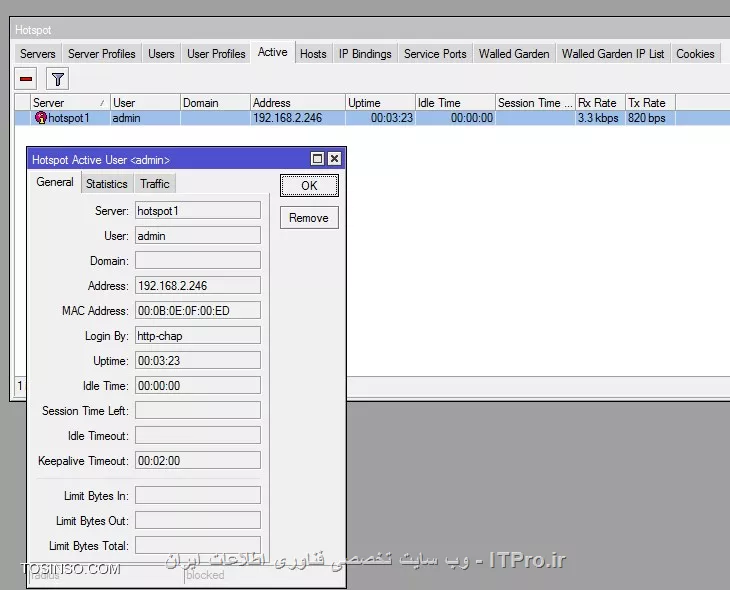Viewport: 730px width, 590px height.
Task: Click the 00:03:23 uptime table cell
Action: coord(380,118)
